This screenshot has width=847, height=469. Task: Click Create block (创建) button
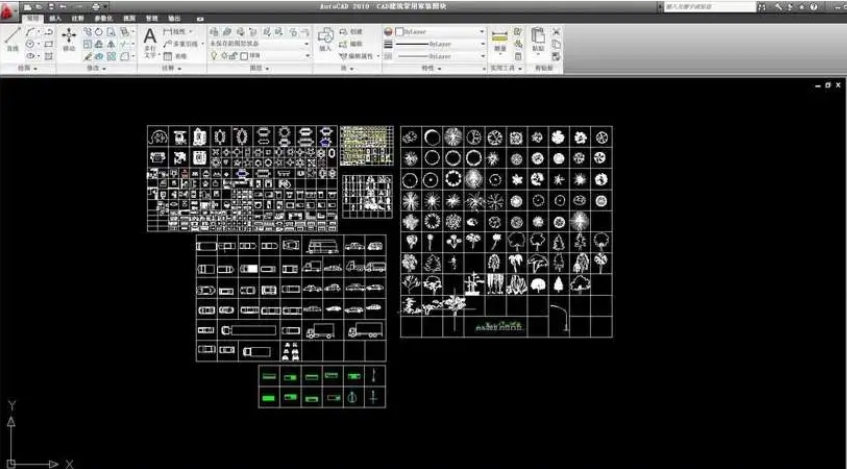(351, 32)
